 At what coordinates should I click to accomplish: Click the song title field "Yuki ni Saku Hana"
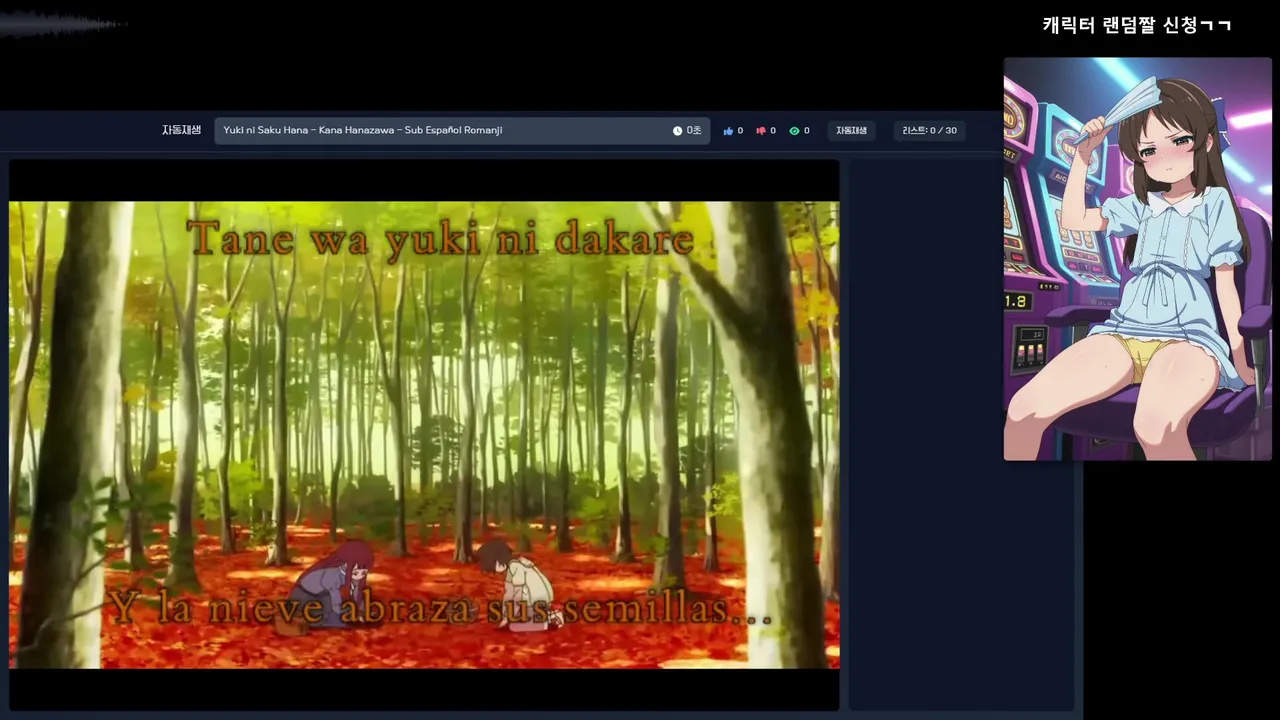[462, 131]
